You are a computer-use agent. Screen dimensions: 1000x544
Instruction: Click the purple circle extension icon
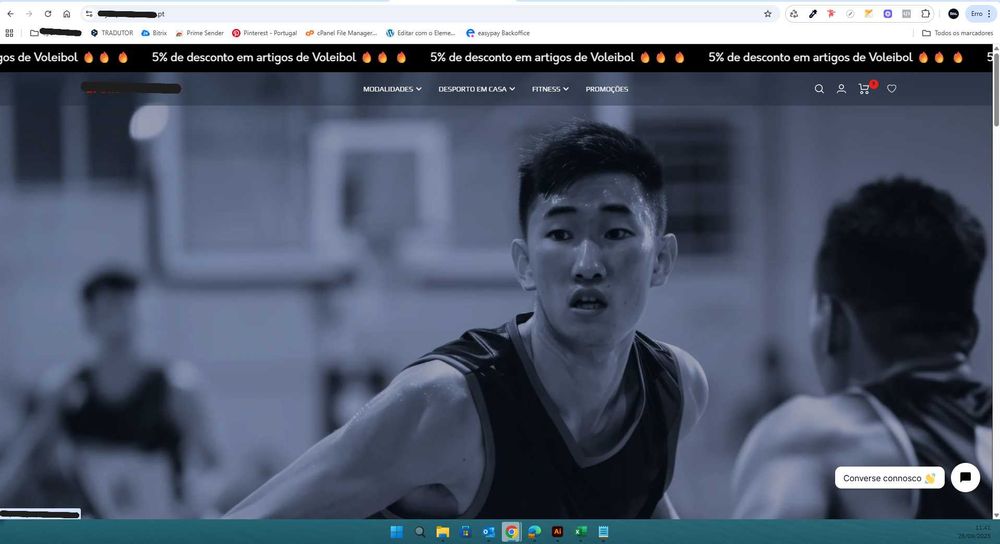tap(888, 13)
